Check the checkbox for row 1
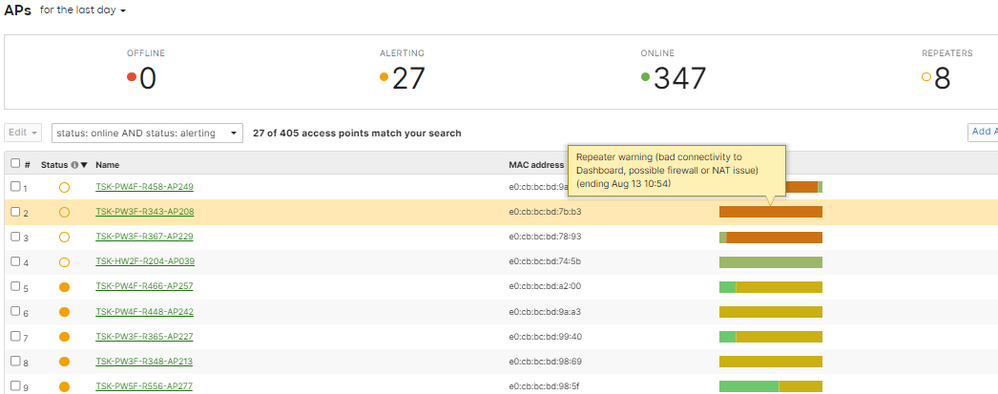 coord(15,186)
